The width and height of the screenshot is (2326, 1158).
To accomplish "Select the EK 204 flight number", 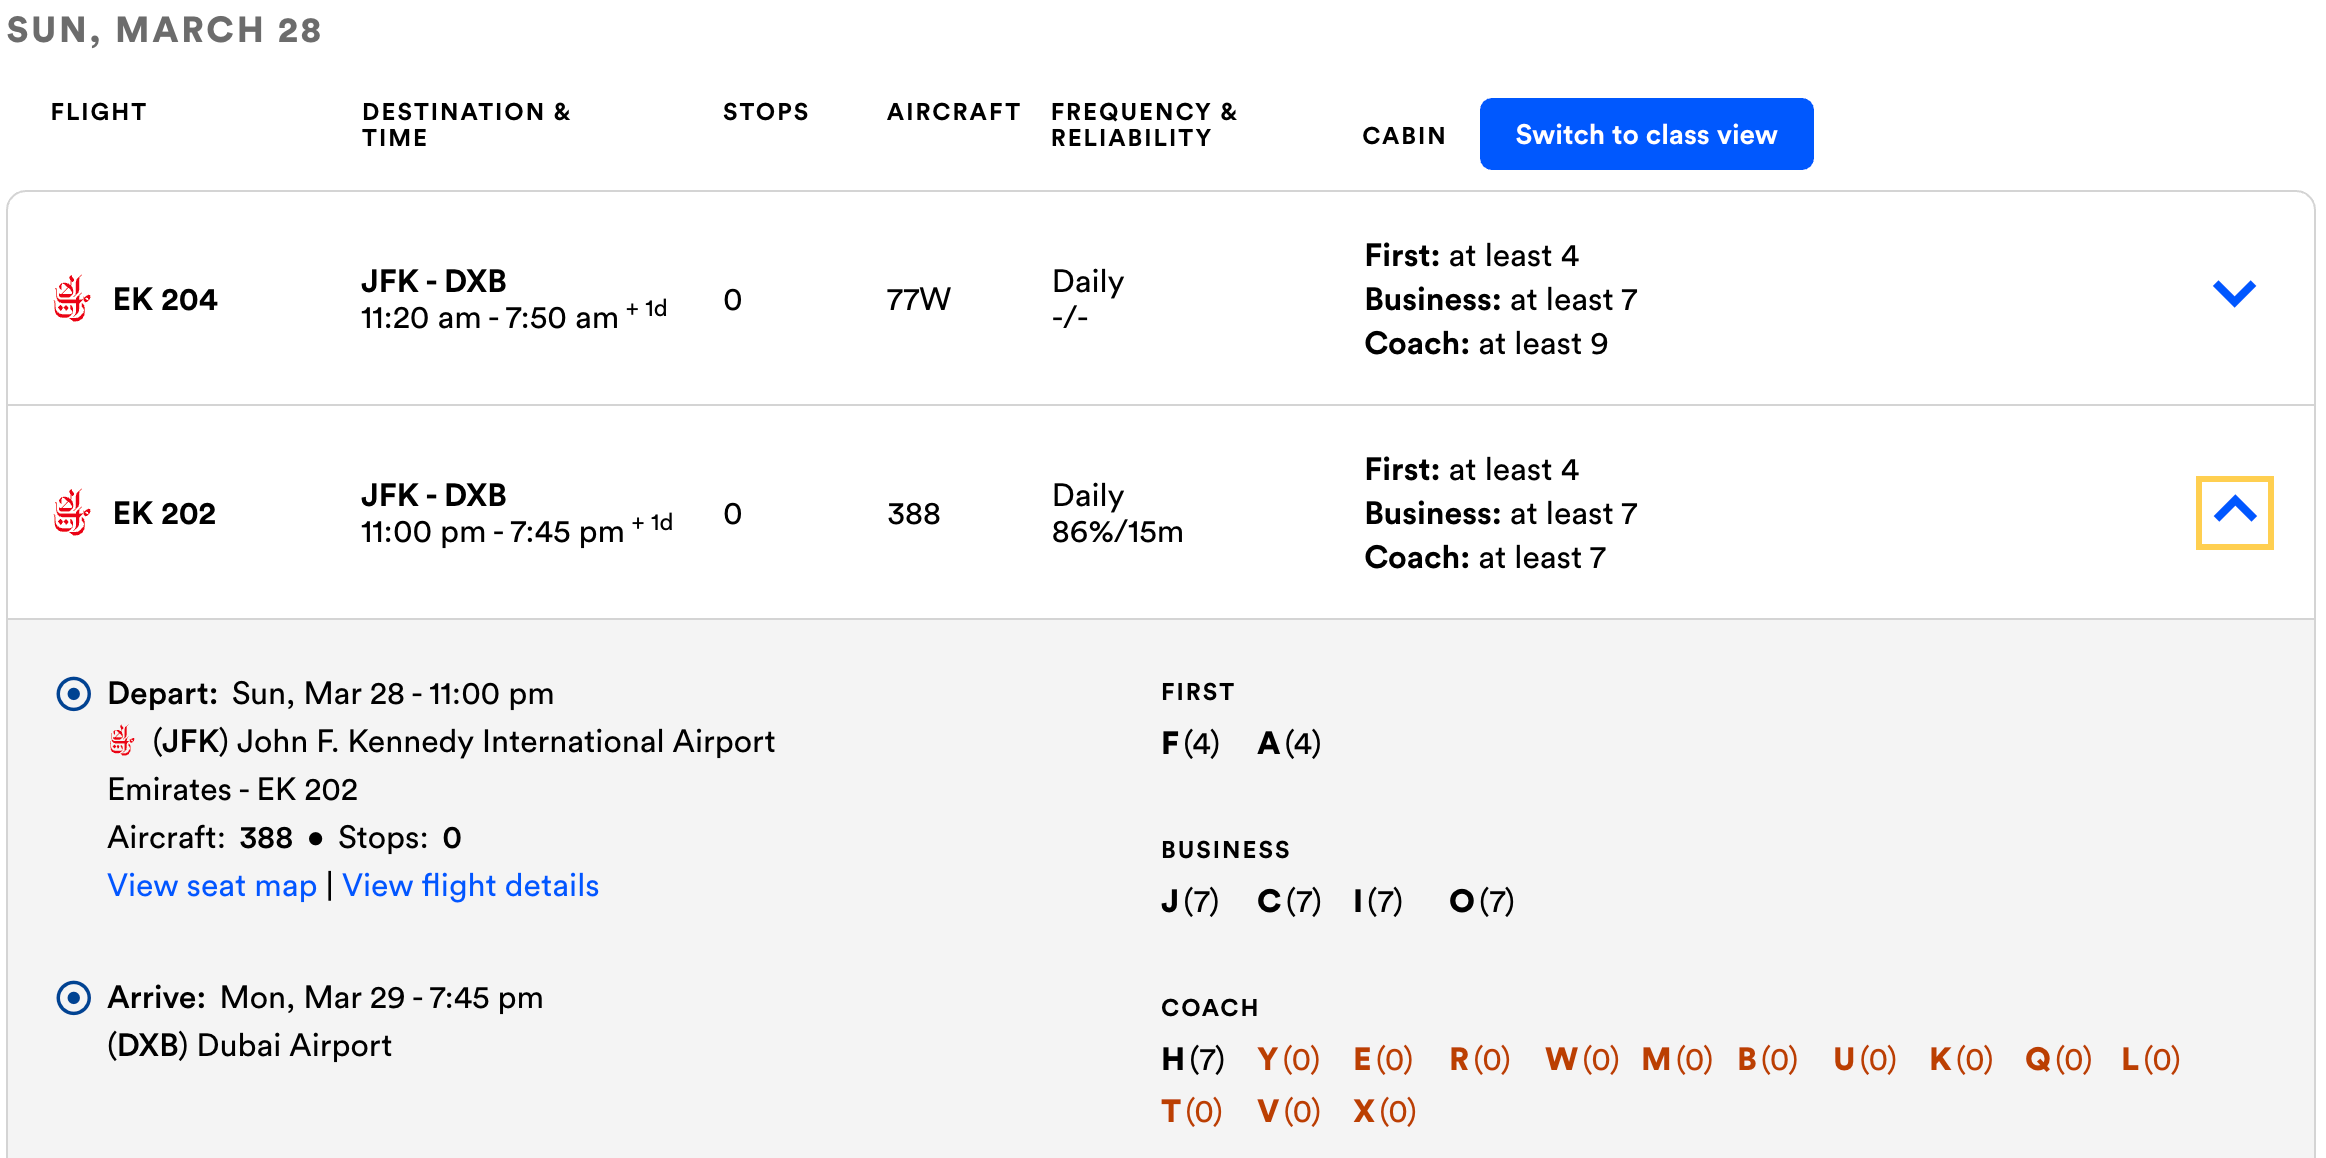I will (165, 299).
